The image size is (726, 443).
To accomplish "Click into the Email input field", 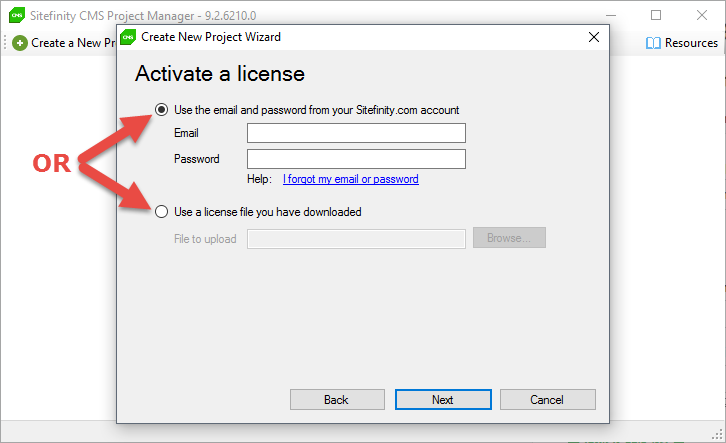I will pos(356,133).
